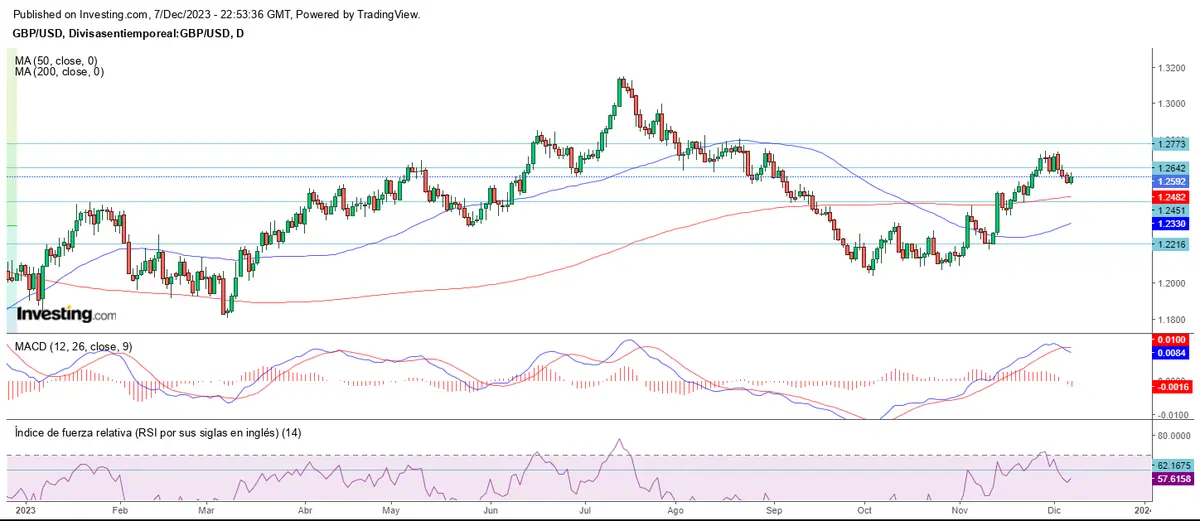Screen dimensions: 1200x521
Task: Click the 62.1675 RSI level tag
Action: pyautogui.click(x=1170, y=466)
